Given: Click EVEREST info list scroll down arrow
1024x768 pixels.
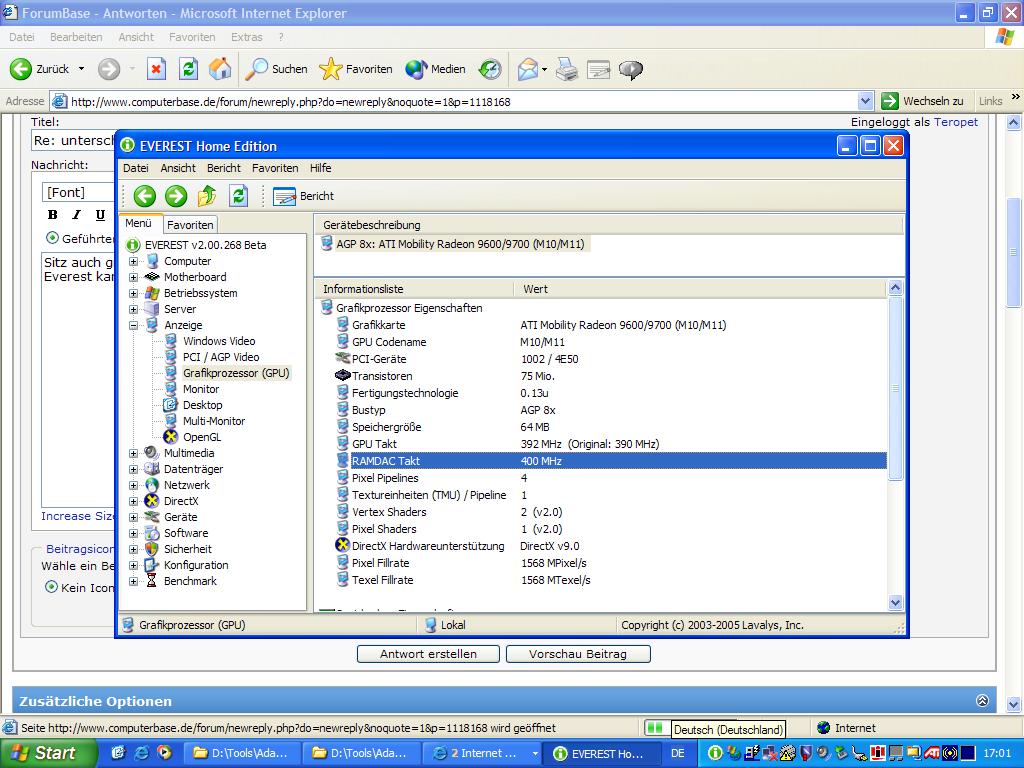Looking at the screenshot, I should [x=895, y=603].
